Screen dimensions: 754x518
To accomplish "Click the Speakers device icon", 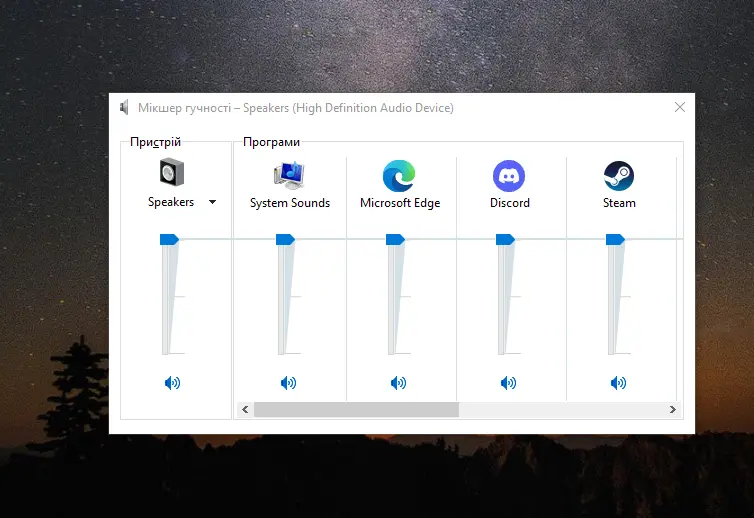I will click(172, 174).
